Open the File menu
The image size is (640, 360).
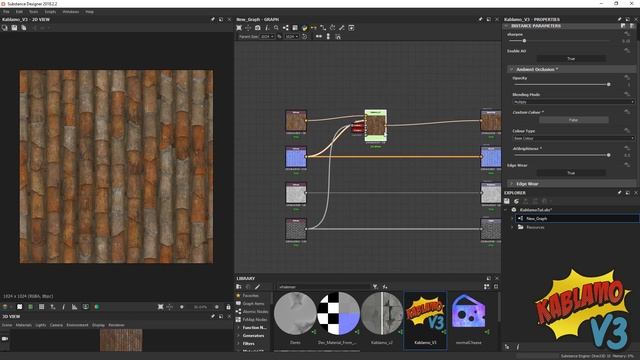[6, 12]
